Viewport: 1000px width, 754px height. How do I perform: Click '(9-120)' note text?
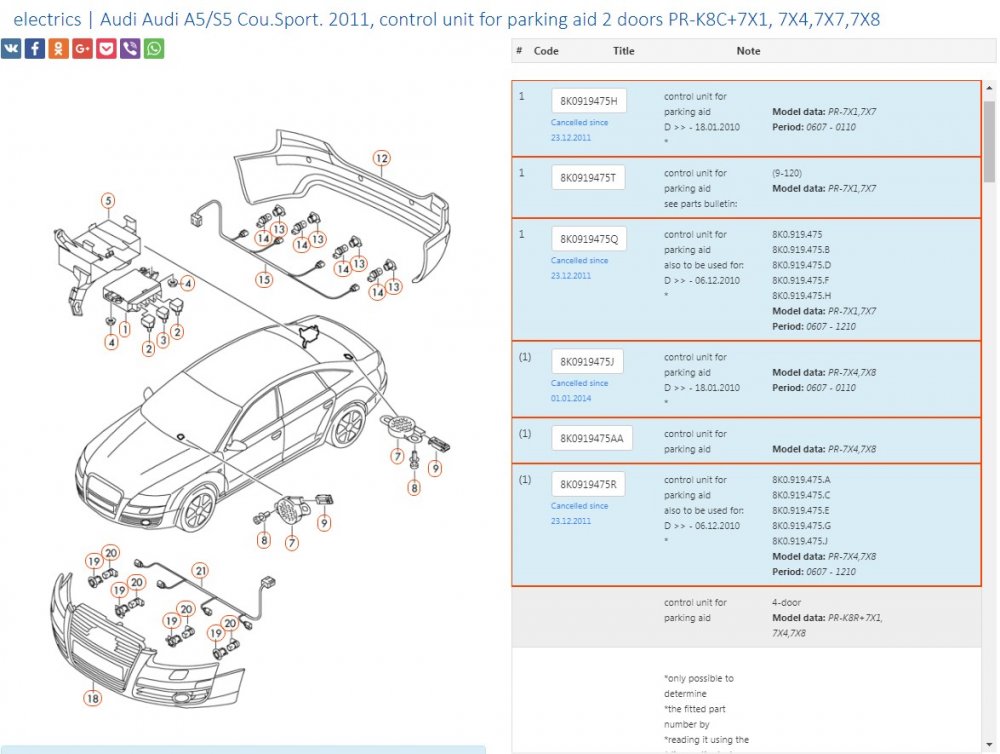(786, 173)
